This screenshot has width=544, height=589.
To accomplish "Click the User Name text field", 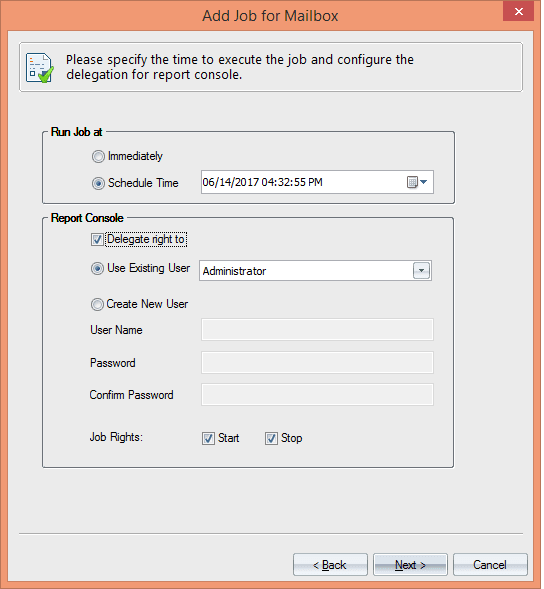I will tap(317, 330).
